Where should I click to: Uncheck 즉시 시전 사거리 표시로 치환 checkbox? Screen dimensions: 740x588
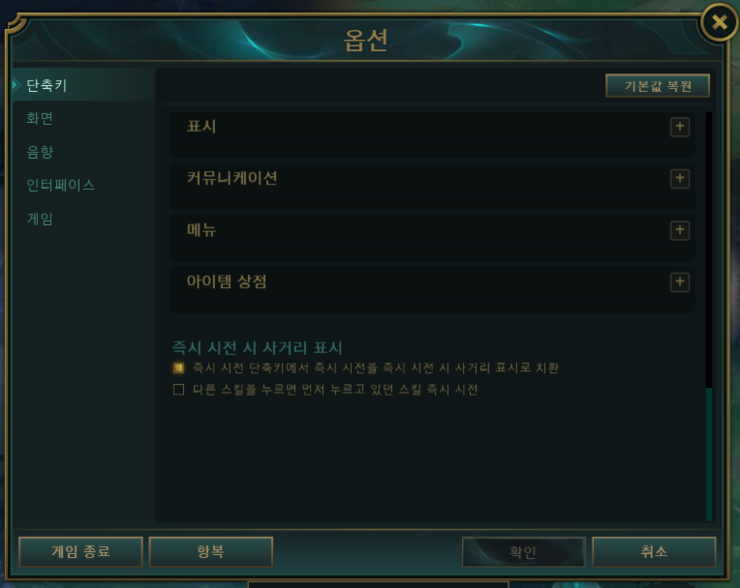coord(178,368)
